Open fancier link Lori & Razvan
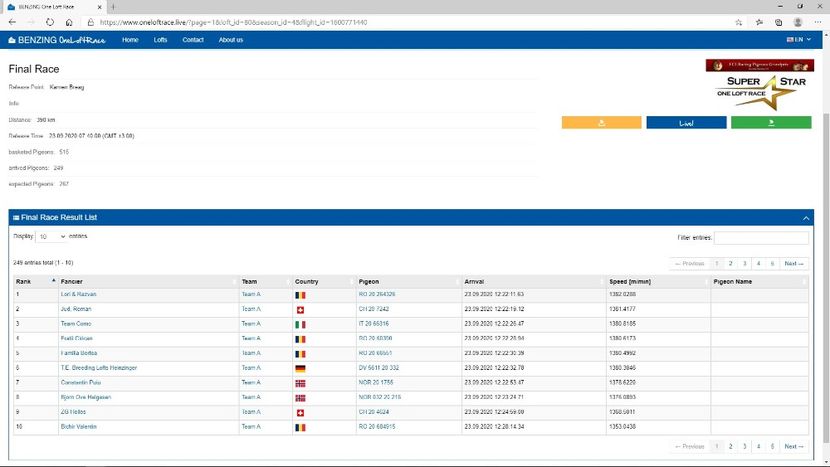 point(79,295)
